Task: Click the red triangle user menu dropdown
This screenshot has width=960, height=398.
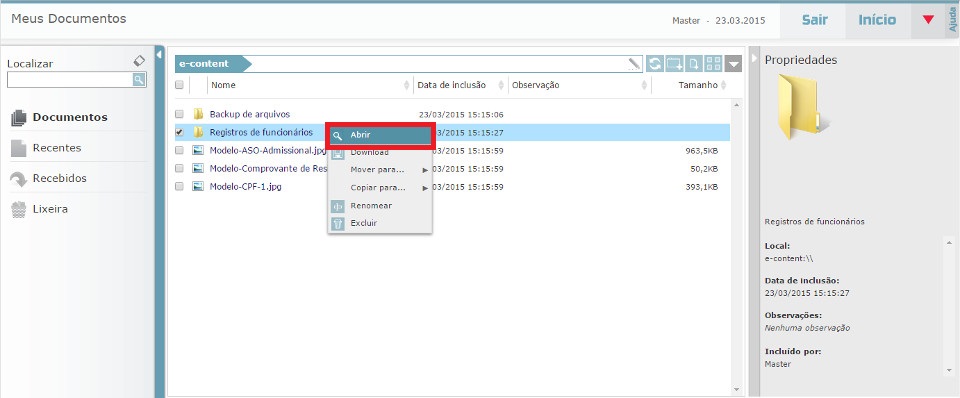Action: pos(928,20)
